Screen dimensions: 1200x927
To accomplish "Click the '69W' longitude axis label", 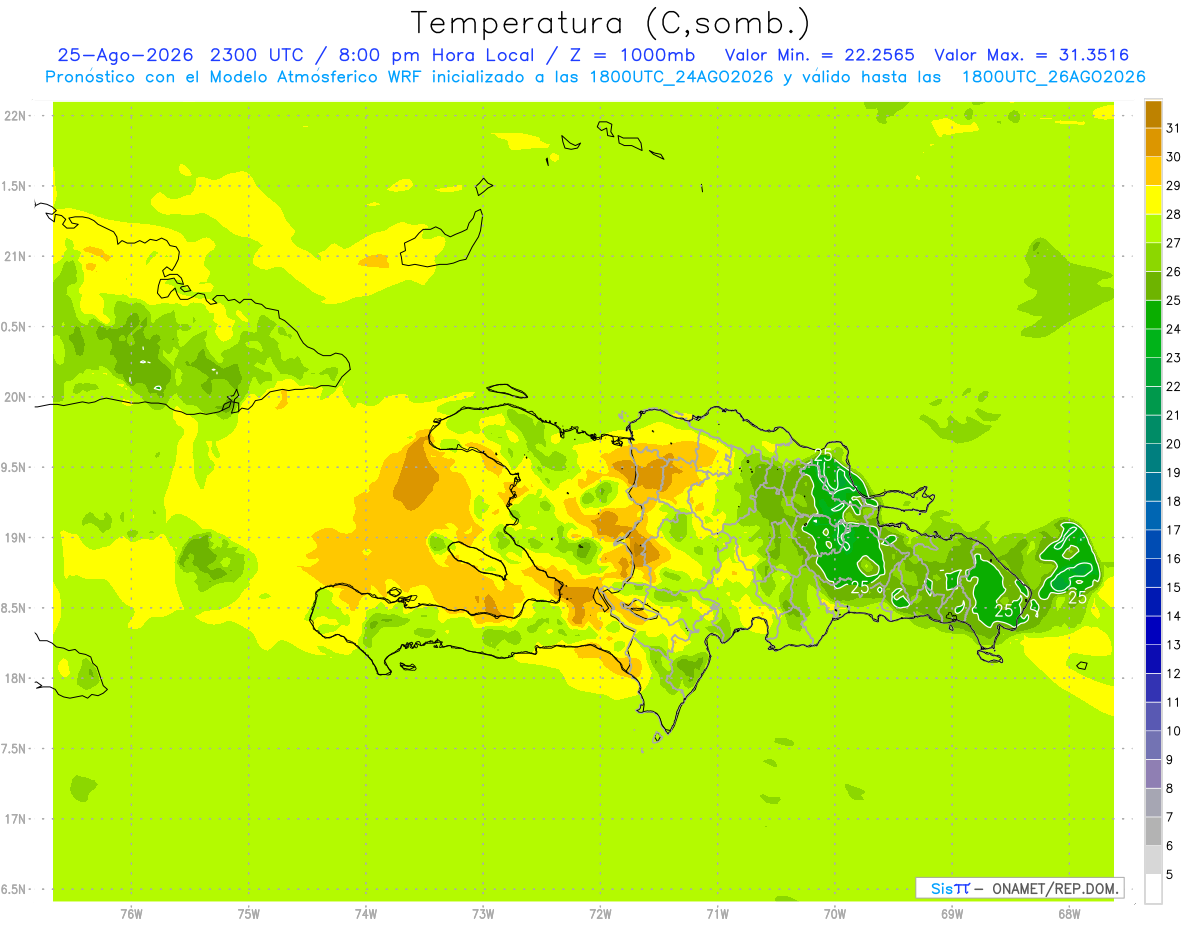I will 952,913.
